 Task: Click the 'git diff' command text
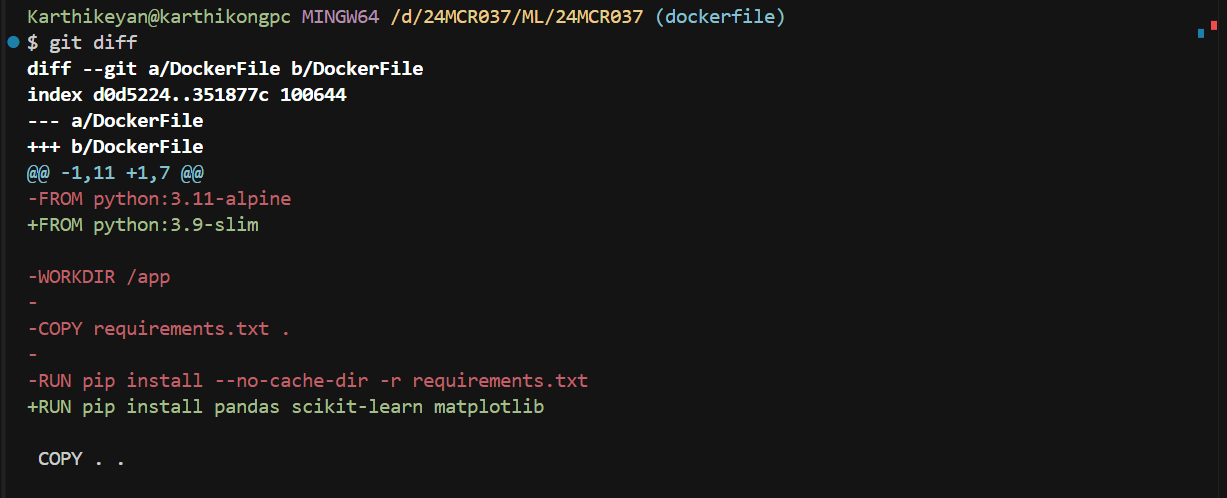coord(93,43)
